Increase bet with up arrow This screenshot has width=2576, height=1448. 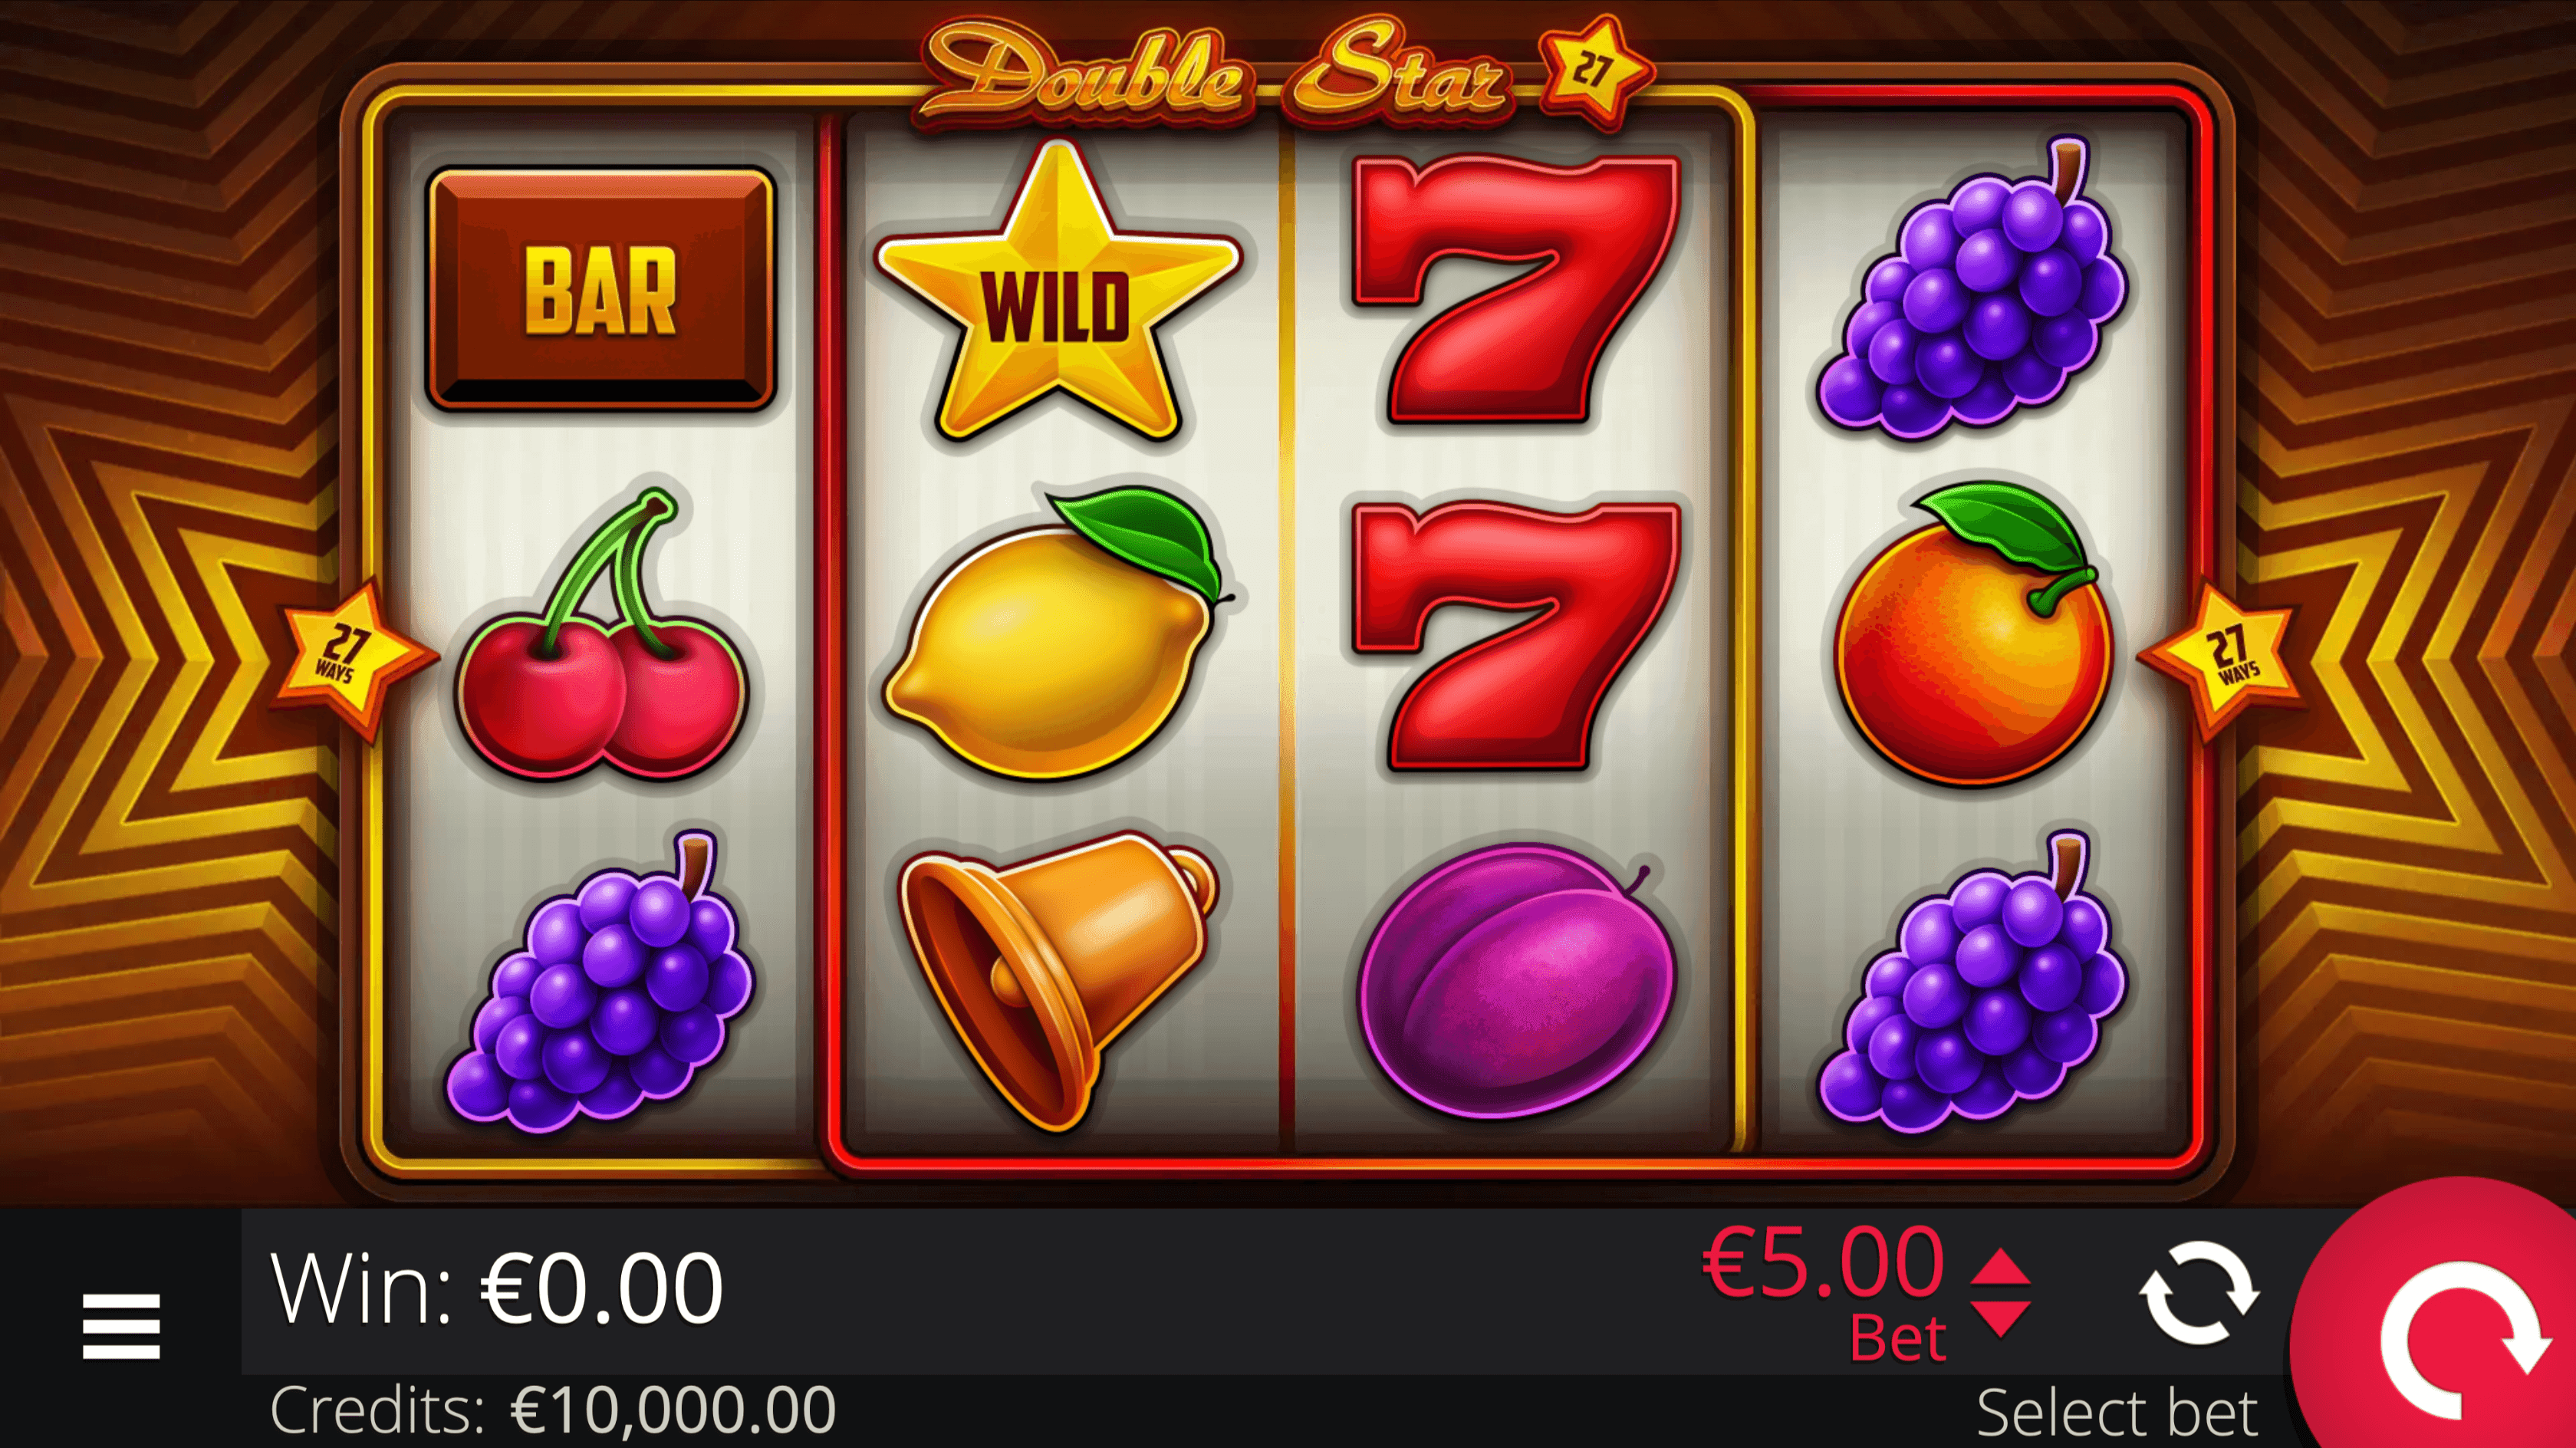2000,1266
